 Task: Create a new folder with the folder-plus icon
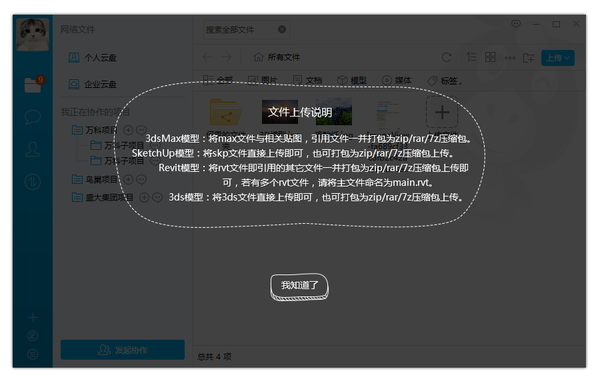pos(528,58)
